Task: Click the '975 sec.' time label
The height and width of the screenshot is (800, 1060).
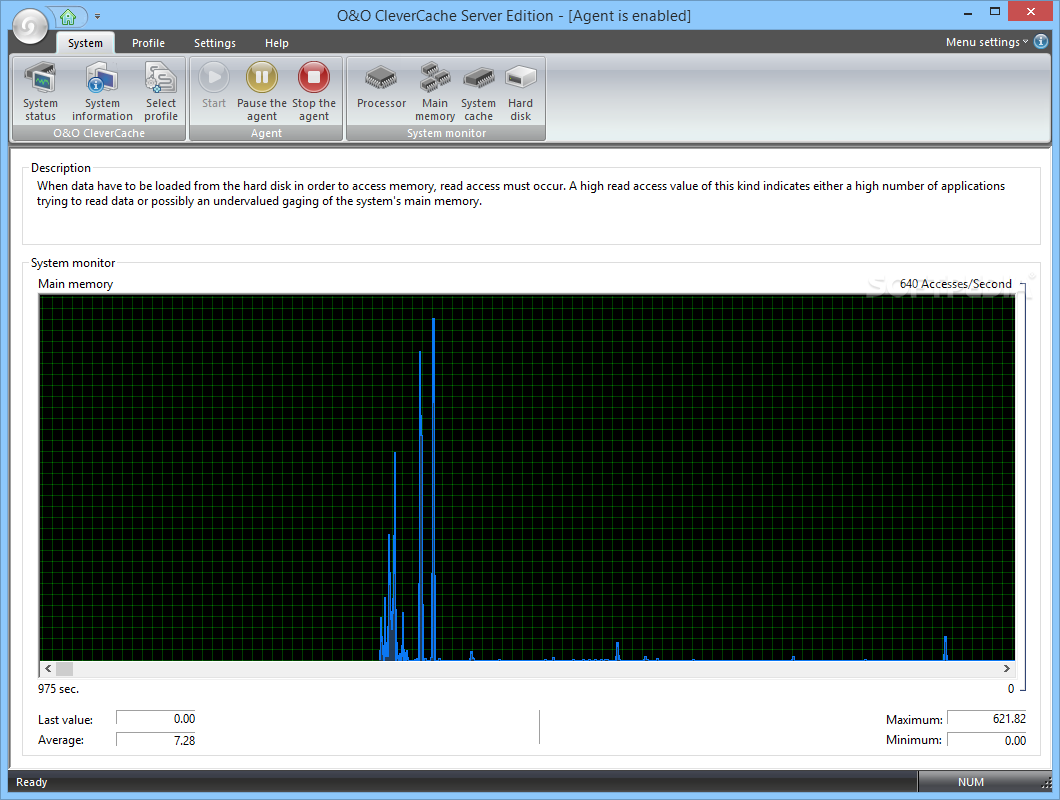Action: pyautogui.click(x=58, y=689)
